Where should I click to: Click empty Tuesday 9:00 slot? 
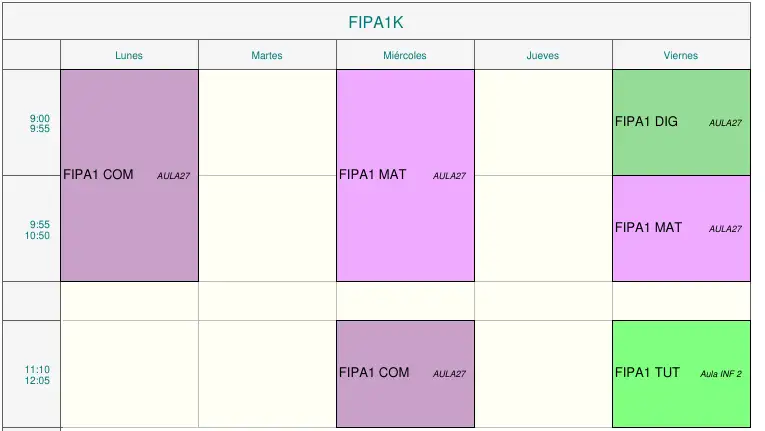pos(267,123)
